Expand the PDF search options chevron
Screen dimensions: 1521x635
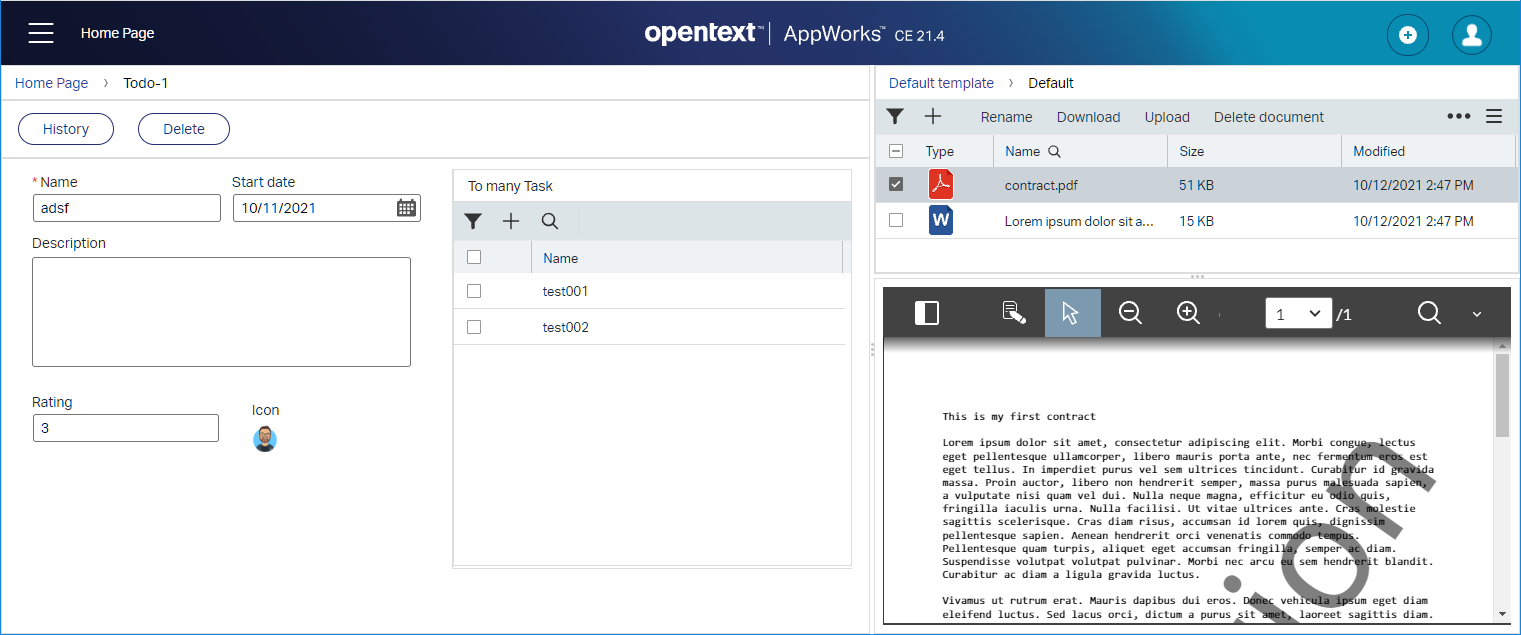tap(1477, 314)
